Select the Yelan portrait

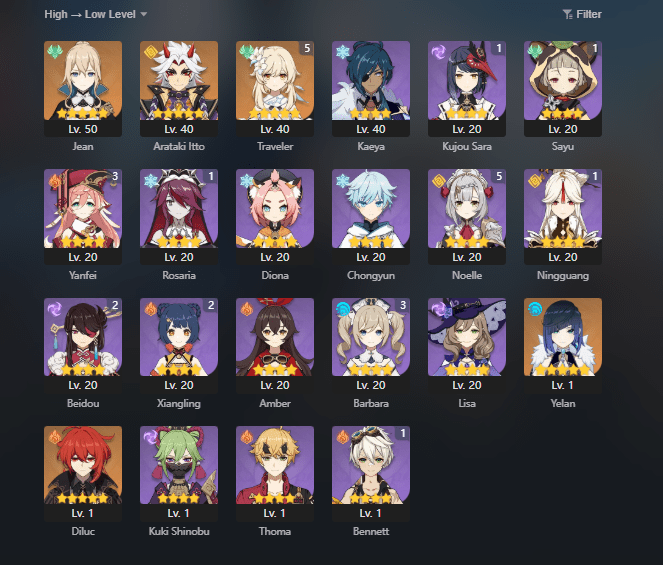pyautogui.click(x=563, y=337)
